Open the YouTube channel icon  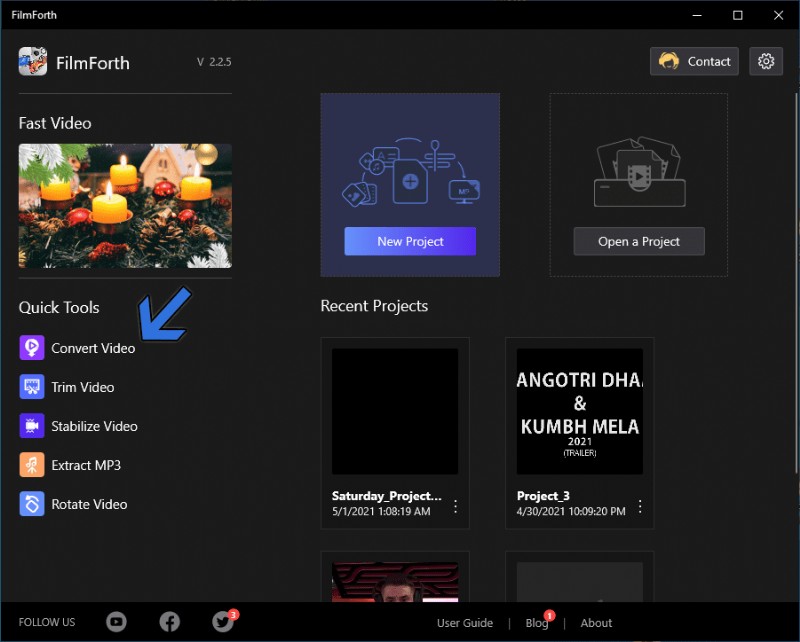coord(117,622)
